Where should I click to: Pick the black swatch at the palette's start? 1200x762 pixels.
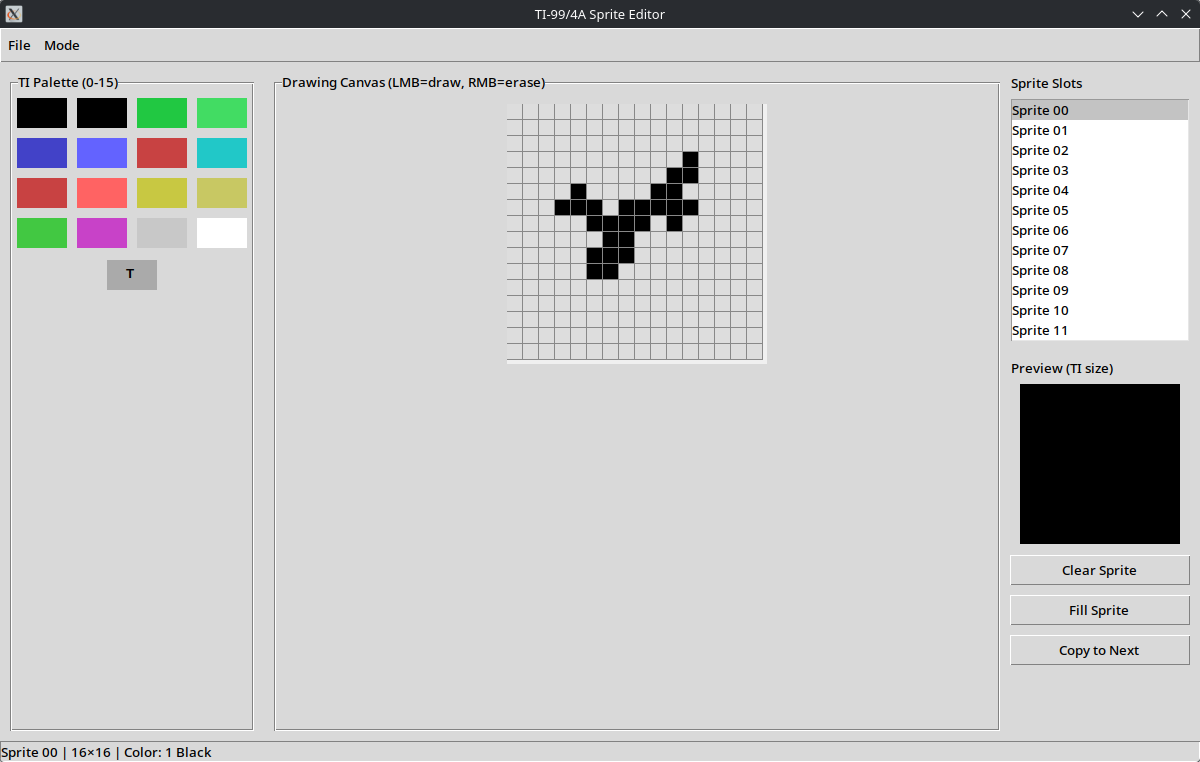click(x=42, y=113)
